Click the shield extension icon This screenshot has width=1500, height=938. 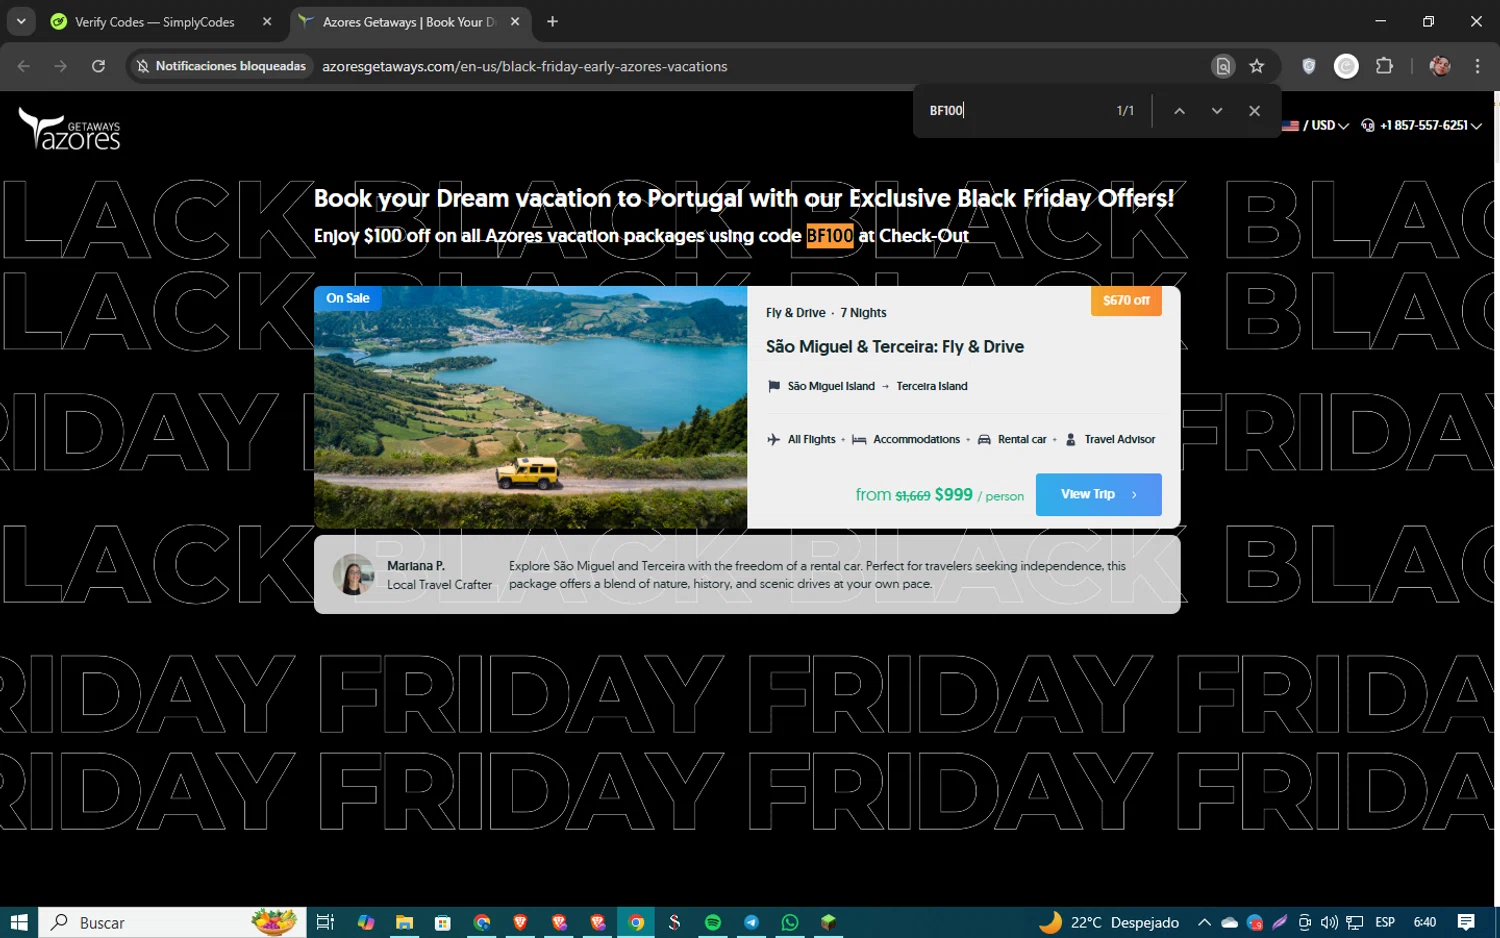1309,66
